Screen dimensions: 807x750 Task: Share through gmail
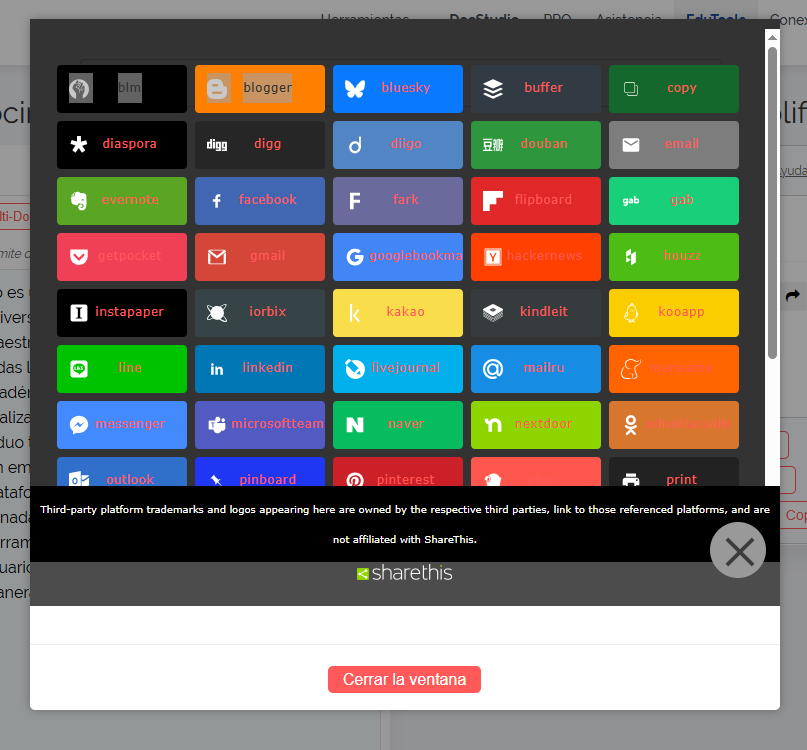[x=260, y=257]
